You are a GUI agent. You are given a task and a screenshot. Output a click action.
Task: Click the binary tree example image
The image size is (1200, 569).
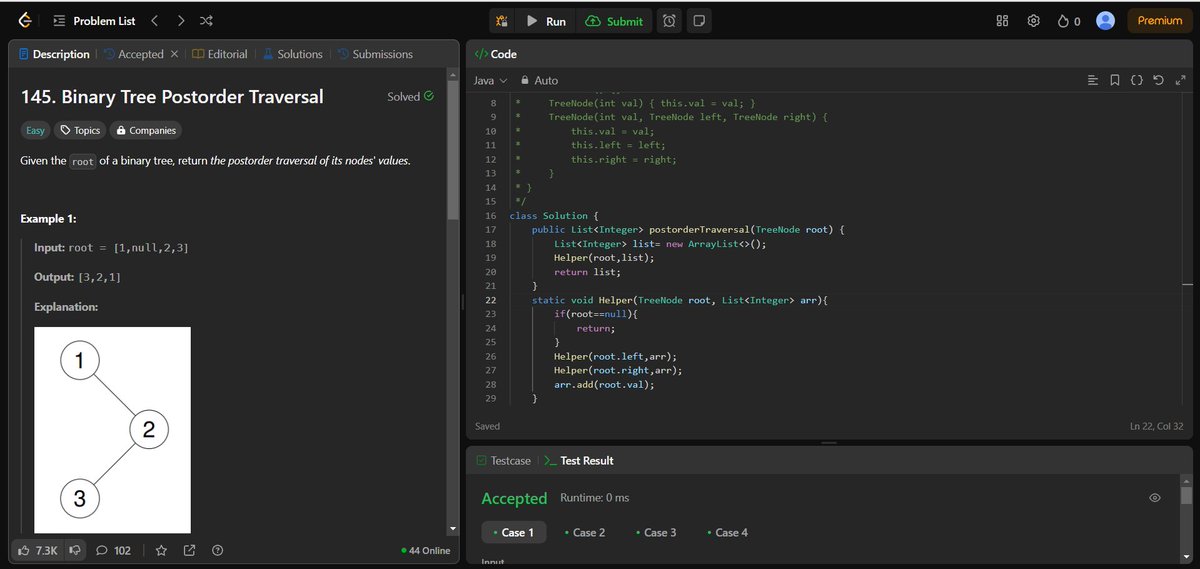(x=112, y=430)
